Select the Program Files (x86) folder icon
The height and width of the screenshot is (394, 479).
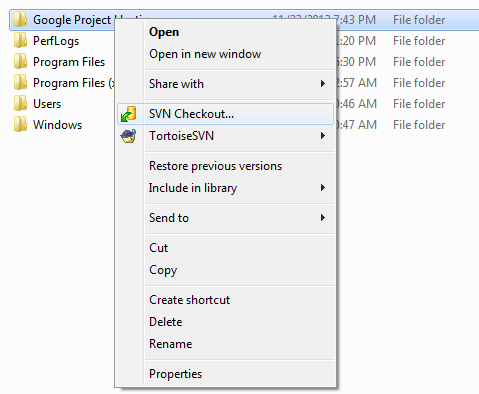[20, 83]
